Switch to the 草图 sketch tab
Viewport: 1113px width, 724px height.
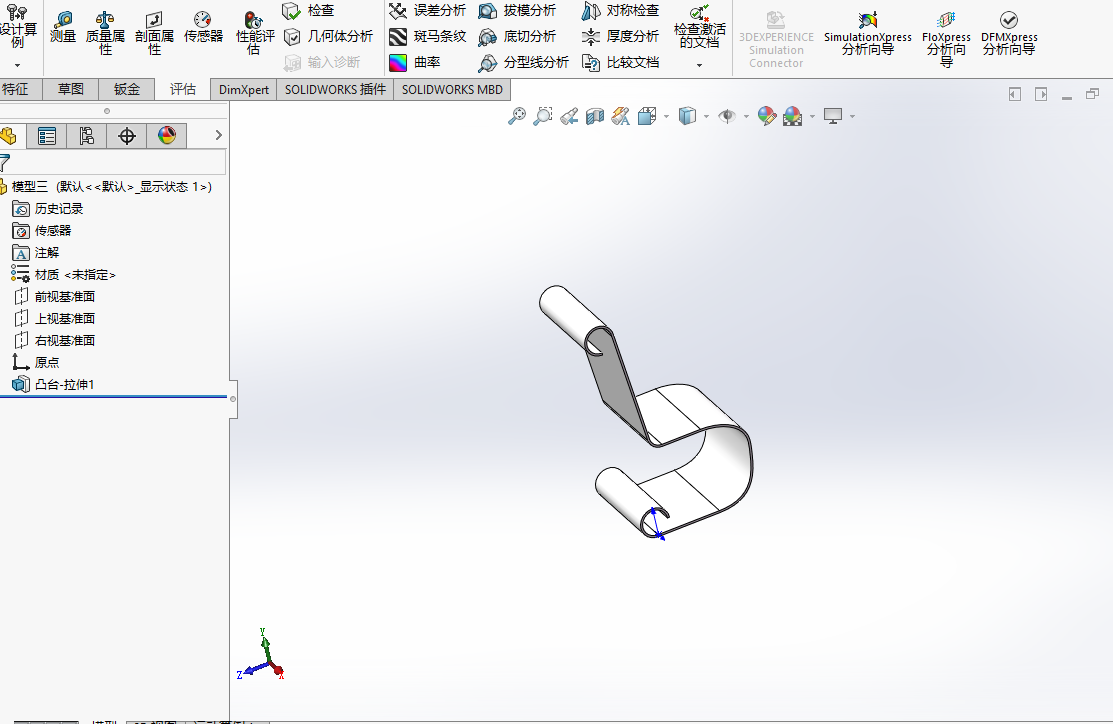[x=71, y=89]
